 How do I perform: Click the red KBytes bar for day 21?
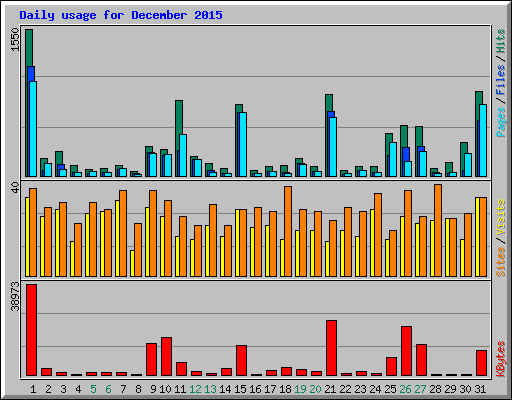(331, 348)
